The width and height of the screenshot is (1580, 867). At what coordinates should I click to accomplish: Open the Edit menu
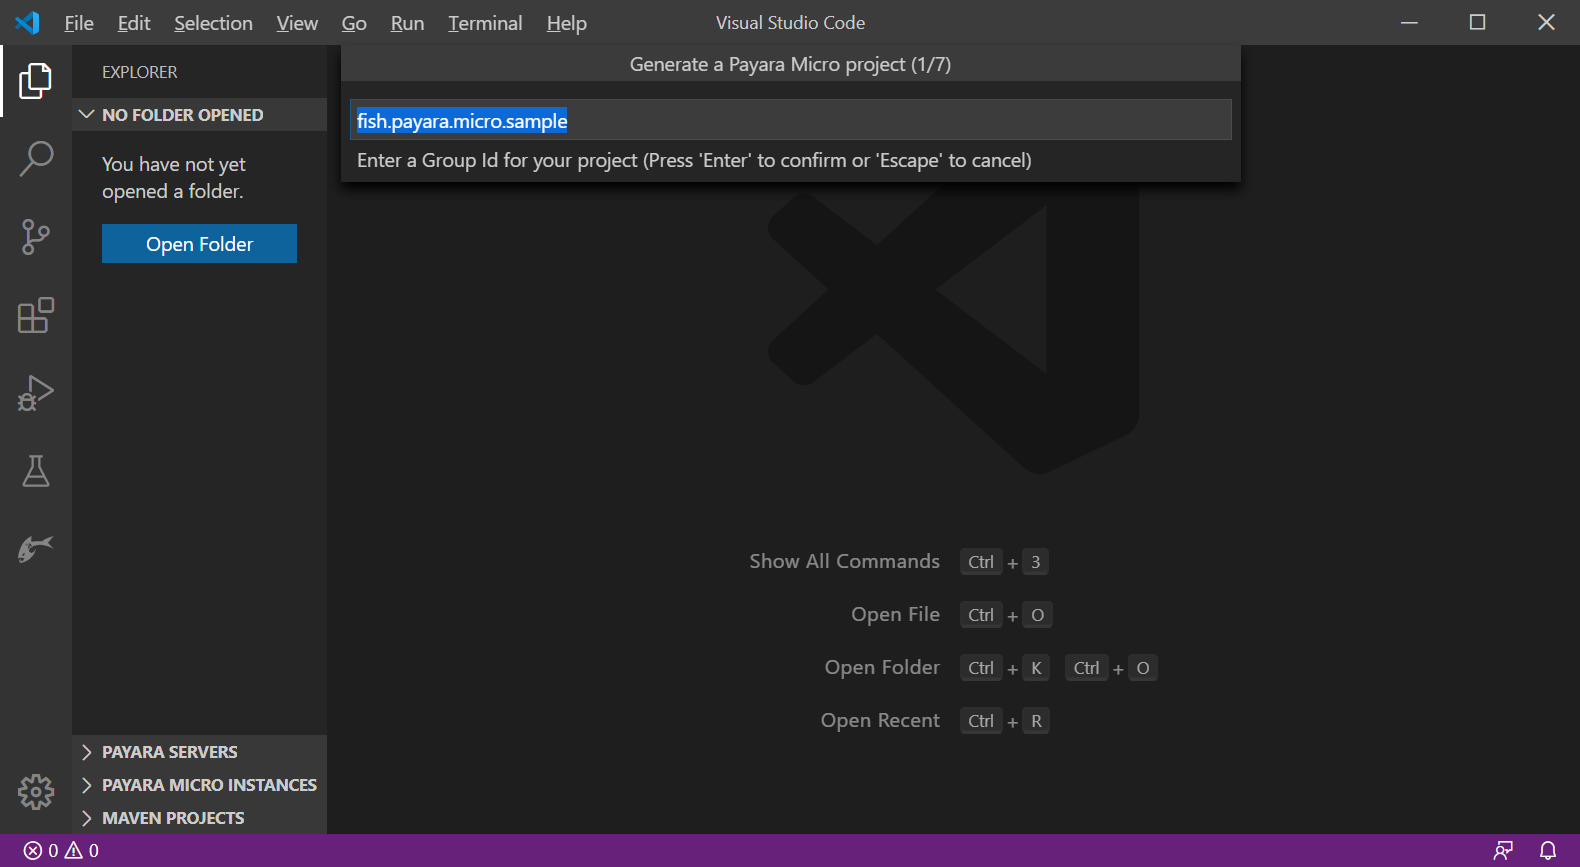click(134, 23)
